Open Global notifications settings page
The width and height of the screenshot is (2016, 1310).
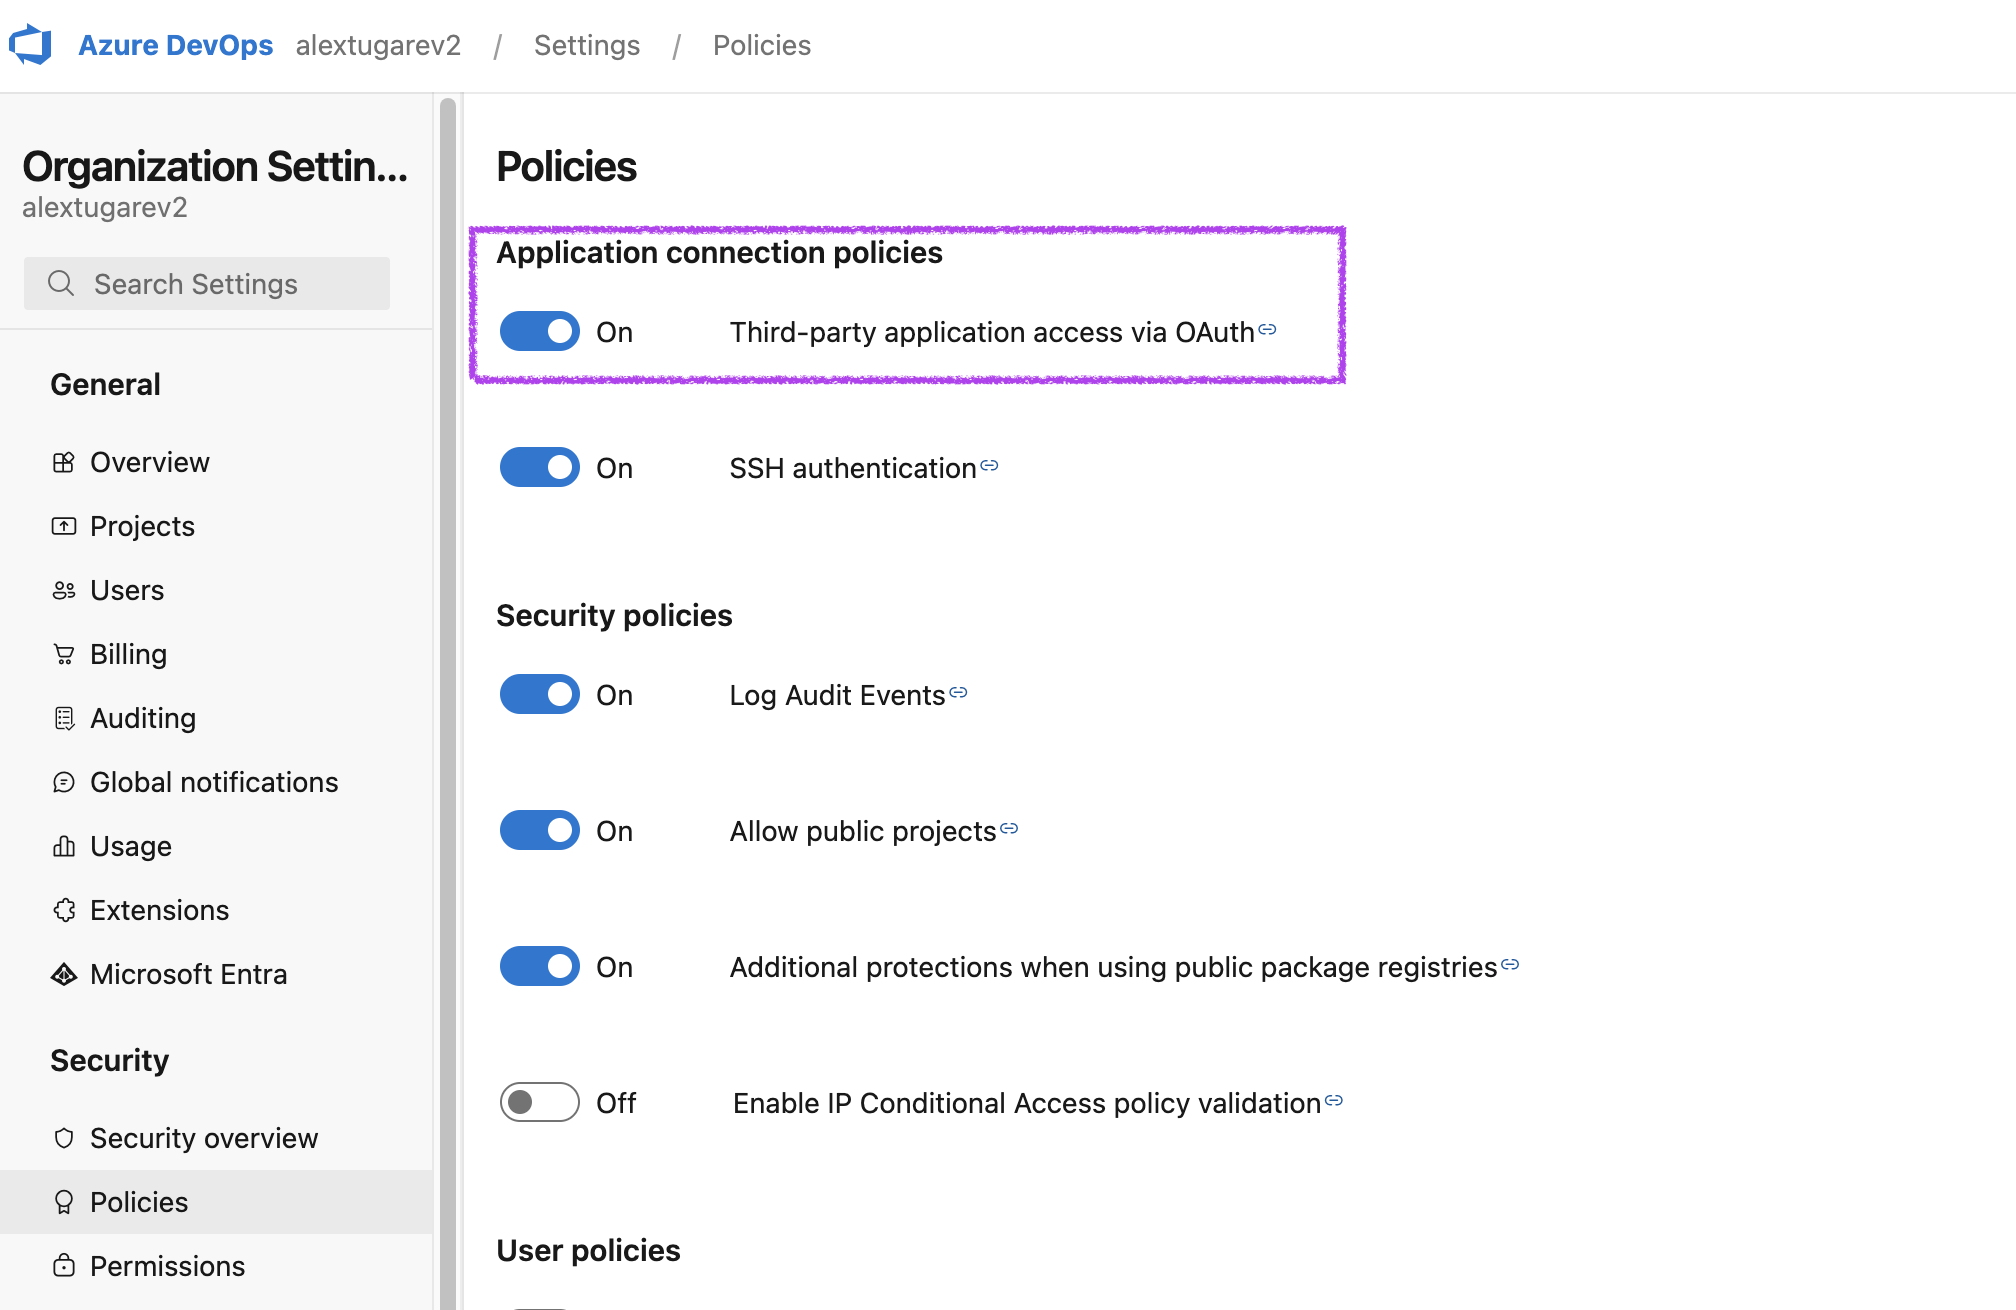213,782
